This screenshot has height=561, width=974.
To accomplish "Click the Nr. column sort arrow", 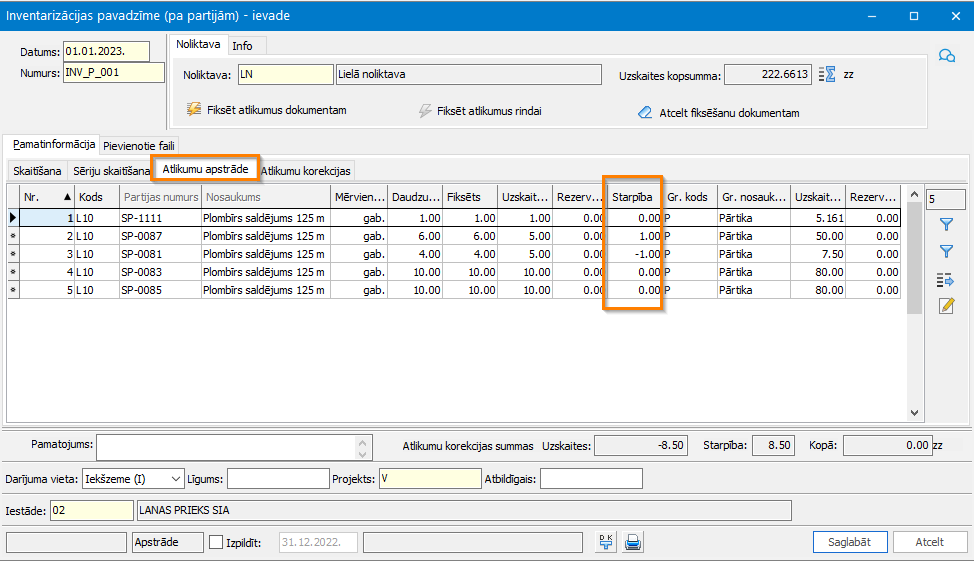I will [x=67, y=197].
